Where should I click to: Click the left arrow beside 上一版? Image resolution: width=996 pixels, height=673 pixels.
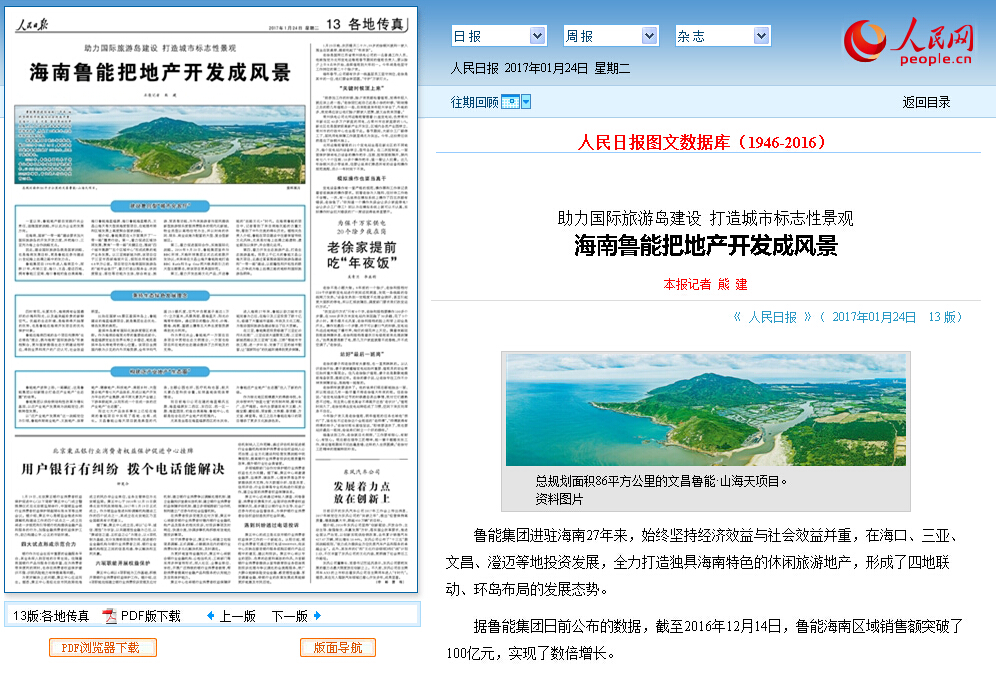point(211,615)
